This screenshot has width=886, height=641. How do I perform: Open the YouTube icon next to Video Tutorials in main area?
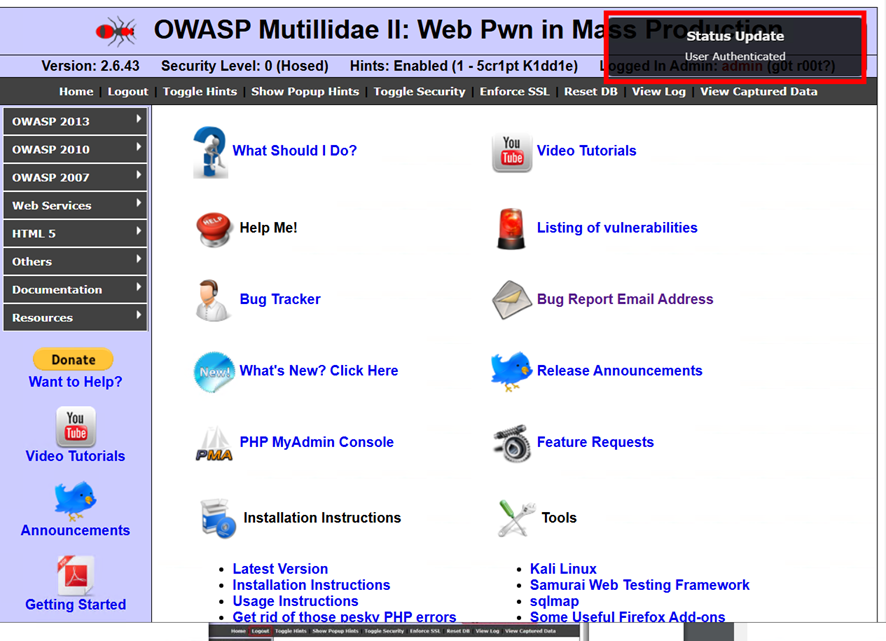511,152
